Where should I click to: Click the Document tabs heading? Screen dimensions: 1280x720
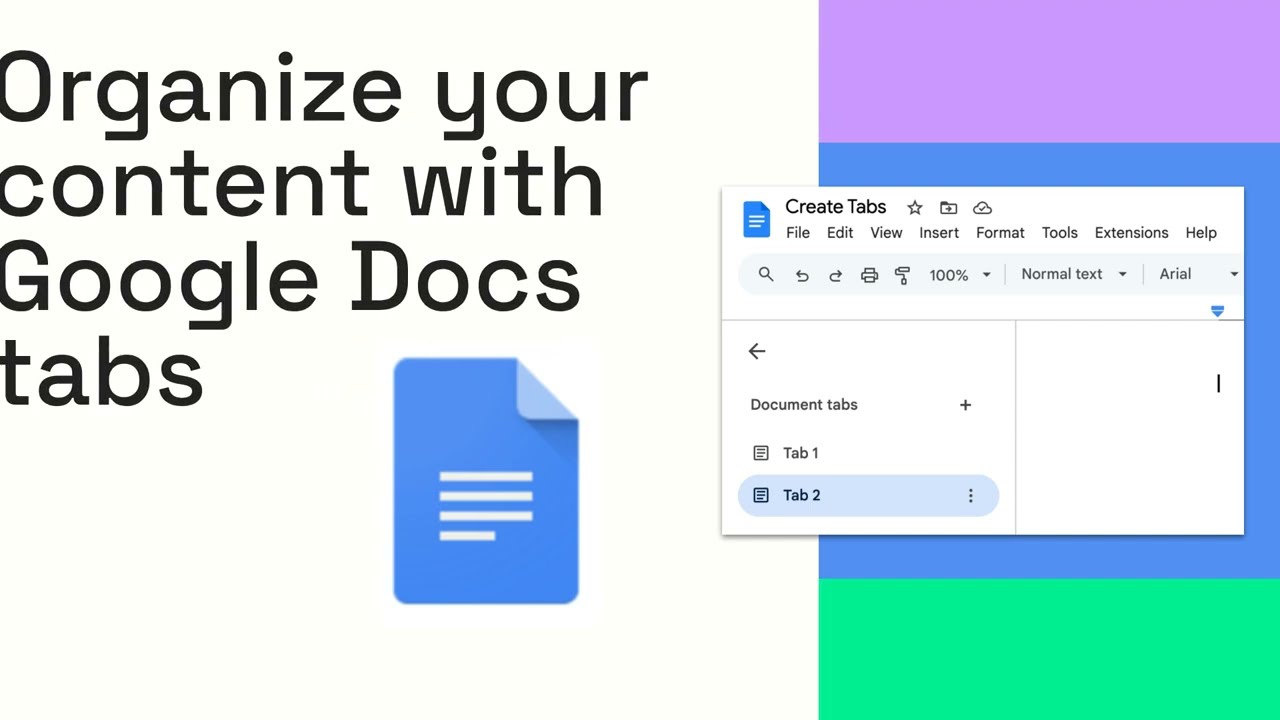click(804, 405)
